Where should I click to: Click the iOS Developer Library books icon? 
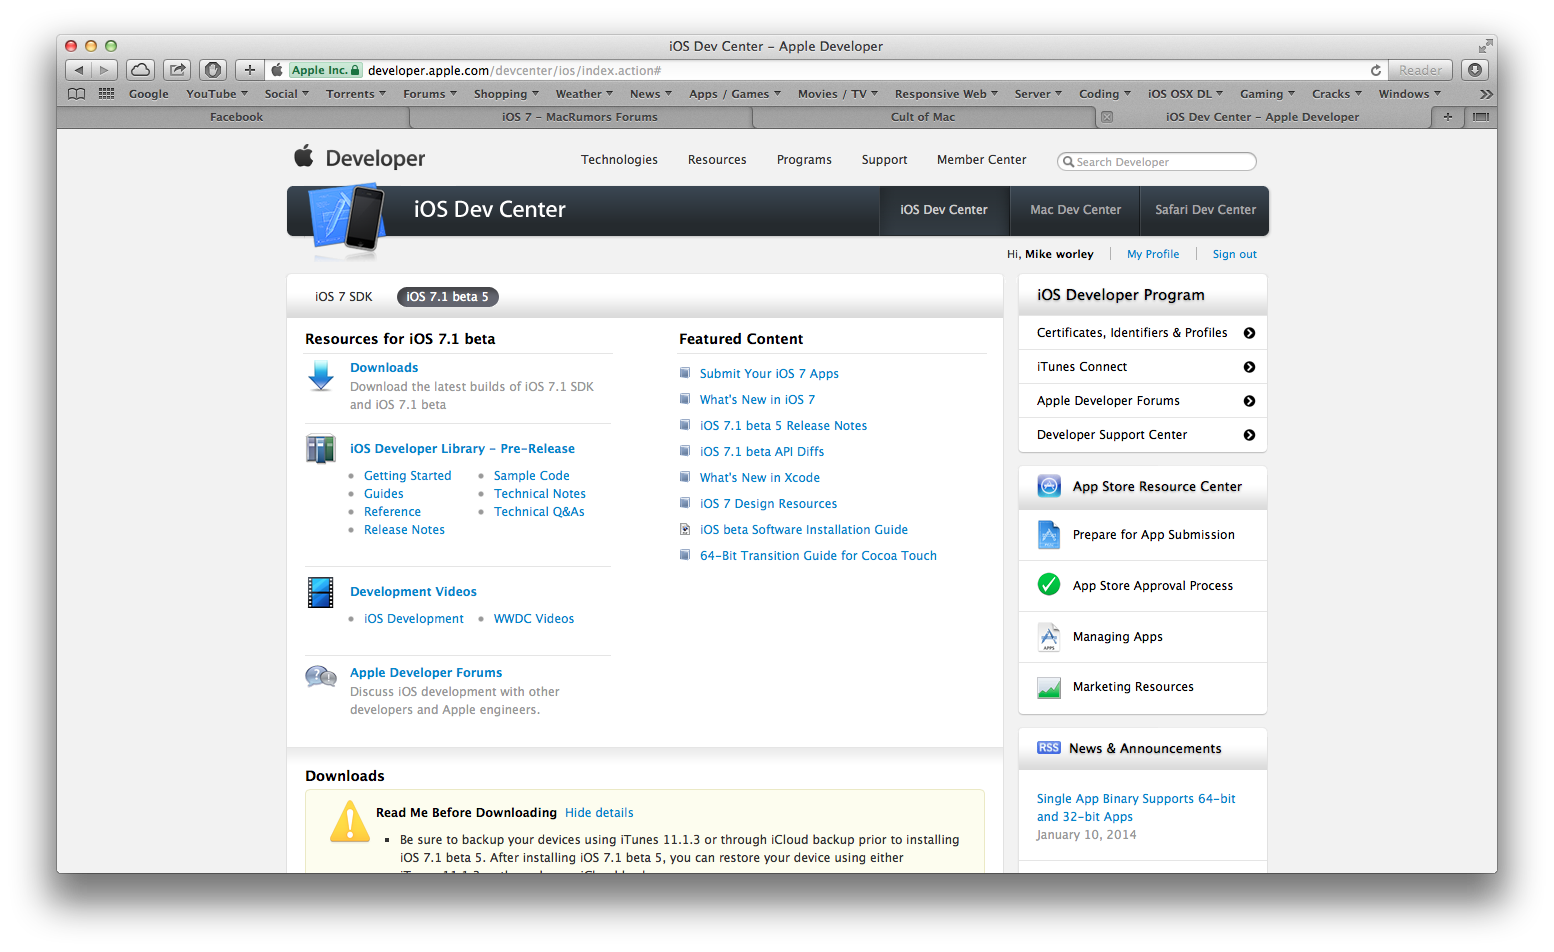(320, 449)
